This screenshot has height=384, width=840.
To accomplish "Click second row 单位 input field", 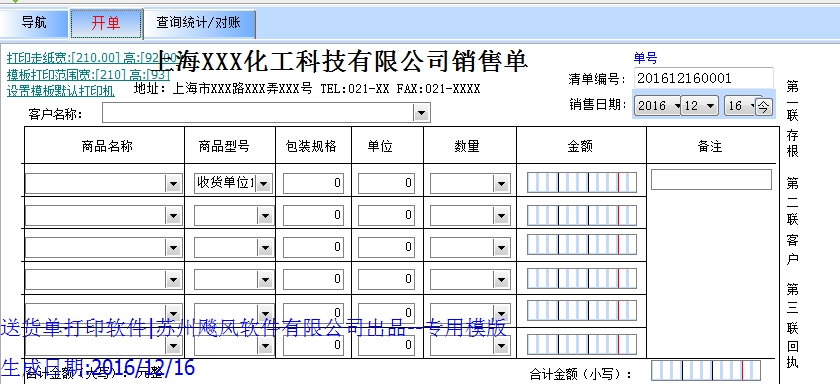I will coord(386,215).
